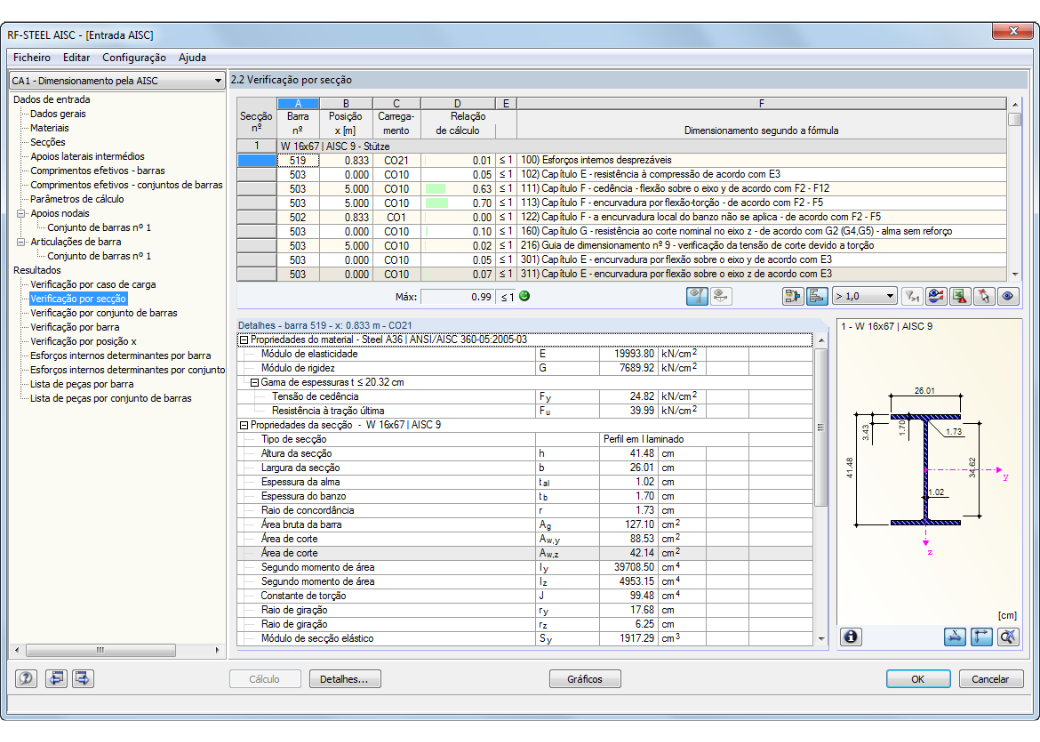
Task: Click the 'Tensão de cedência' row
Action: click(524, 397)
